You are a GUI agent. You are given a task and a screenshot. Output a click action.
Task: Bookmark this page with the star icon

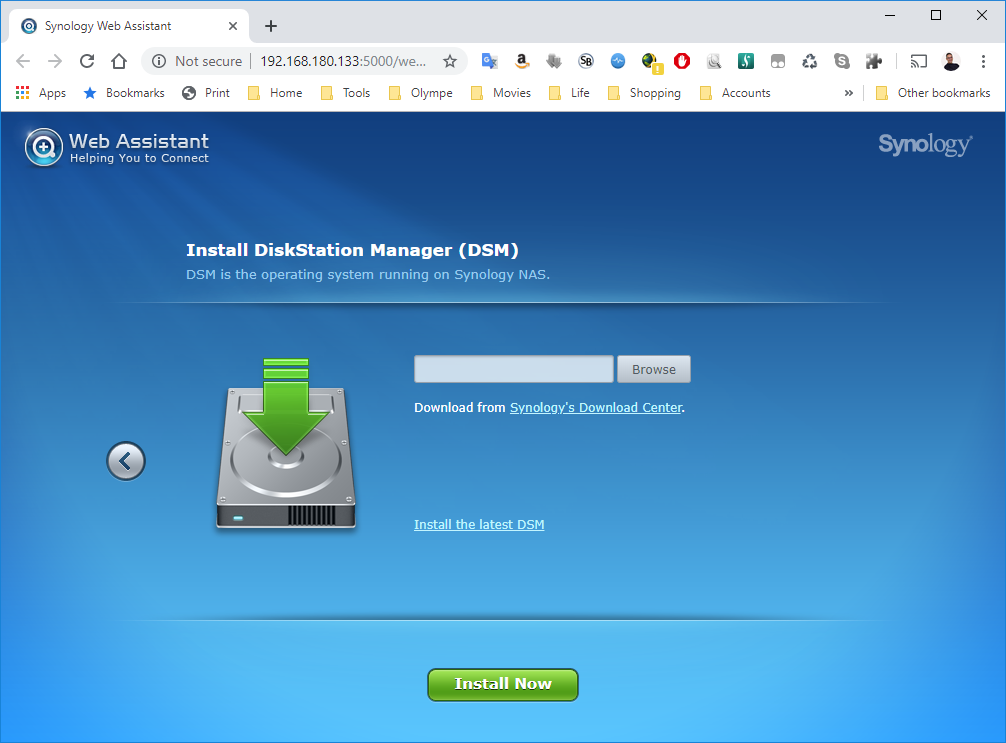[x=450, y=61]
